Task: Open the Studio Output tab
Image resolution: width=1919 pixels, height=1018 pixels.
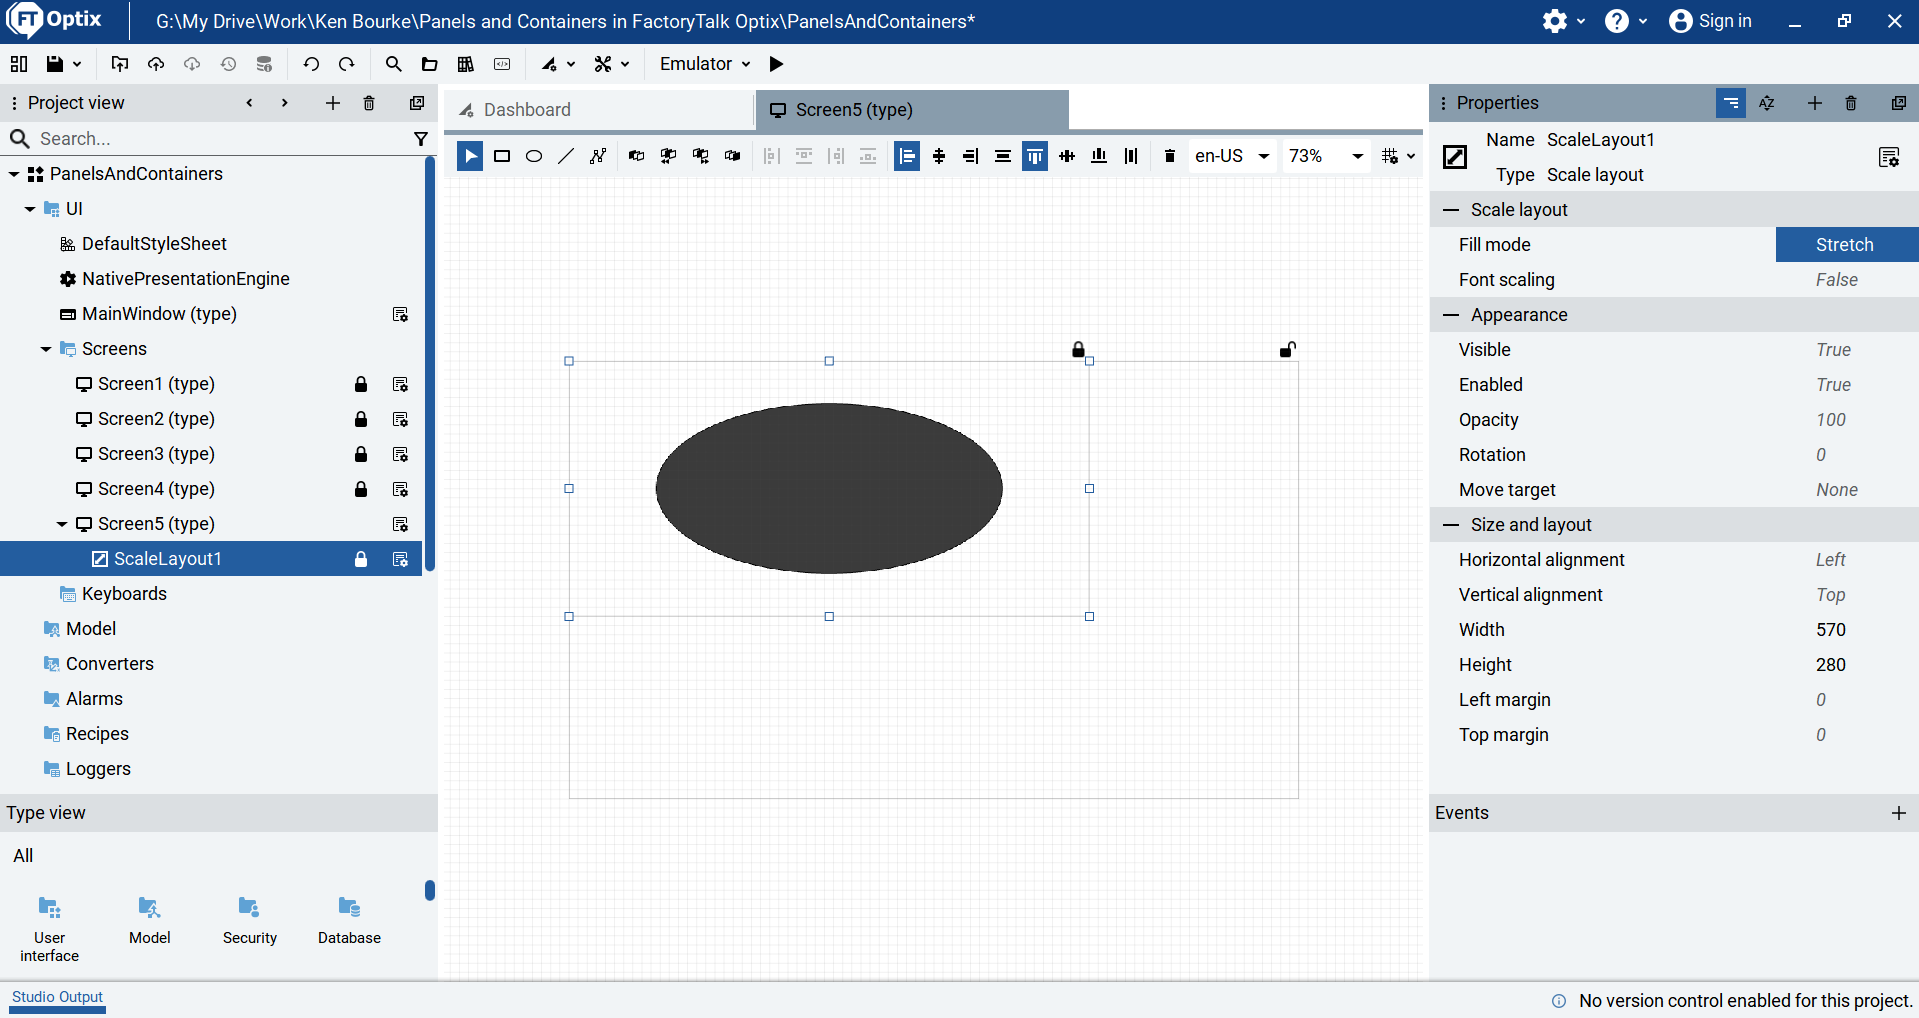Action: (x=57, y=997)
